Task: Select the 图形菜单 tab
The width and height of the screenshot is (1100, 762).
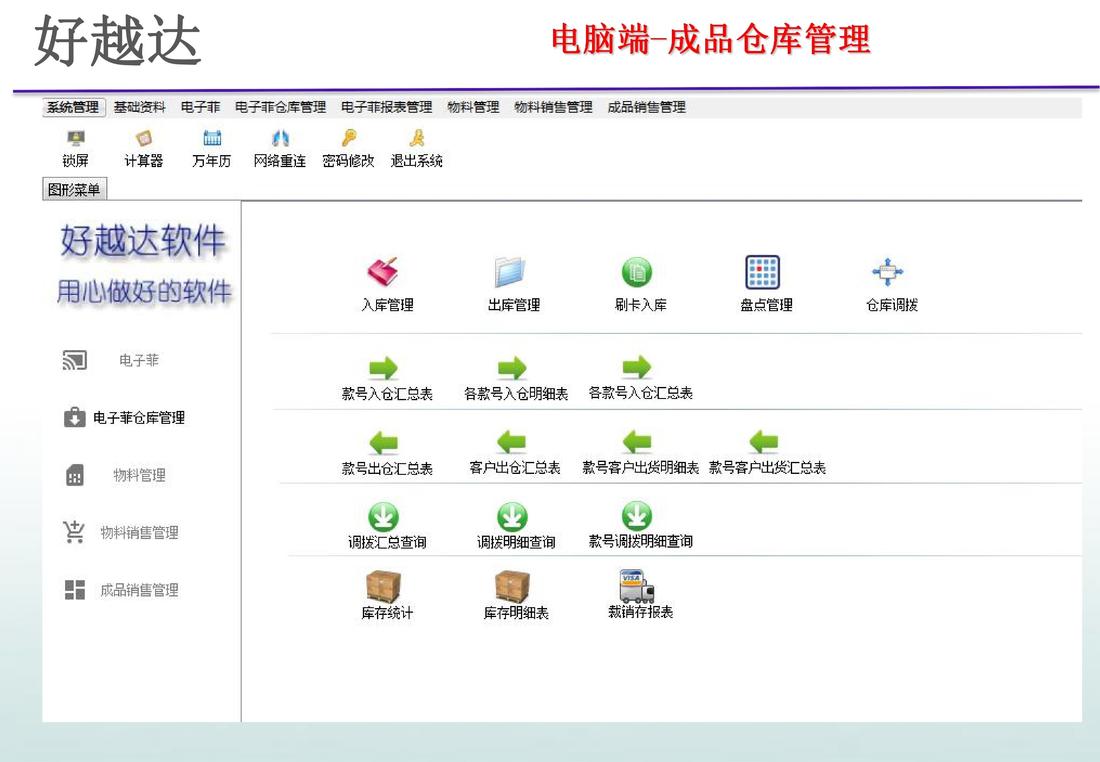Action: click(76, 189)
